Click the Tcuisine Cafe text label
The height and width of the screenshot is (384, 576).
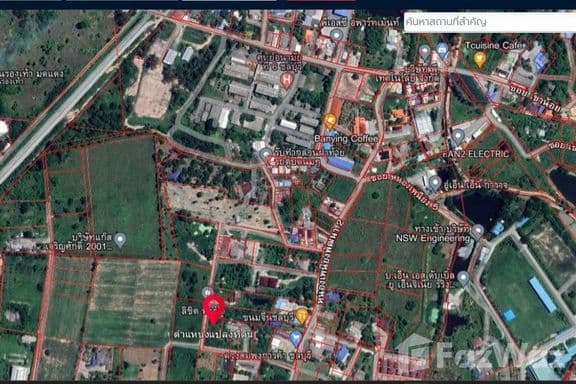click(x=493, y=45)
